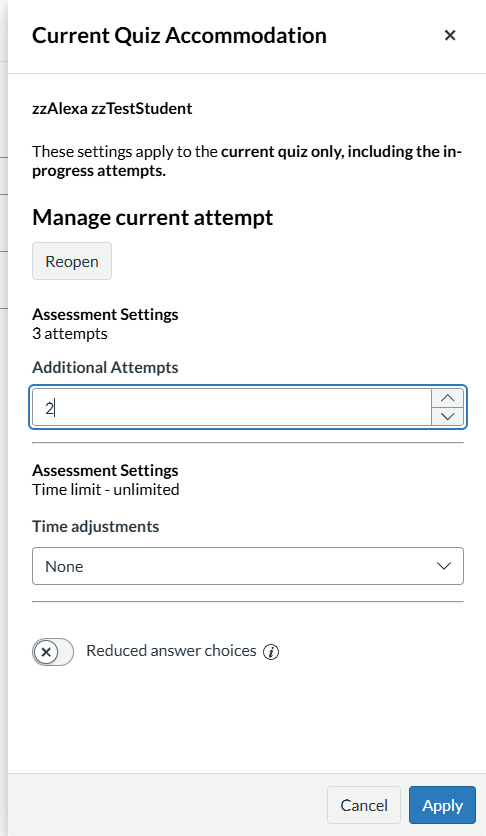Increase additional attempts with up arrow
This screenshot has width=486, height=836.
coord(448,398)
